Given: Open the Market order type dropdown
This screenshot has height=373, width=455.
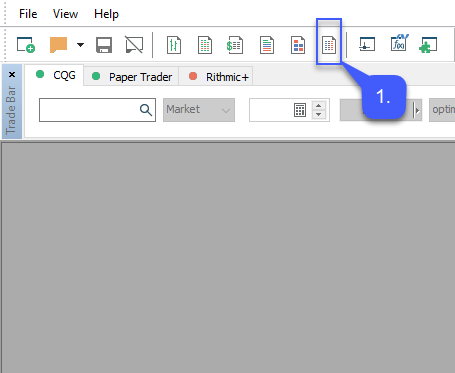Looking at the screenshot, I should 199,110.
